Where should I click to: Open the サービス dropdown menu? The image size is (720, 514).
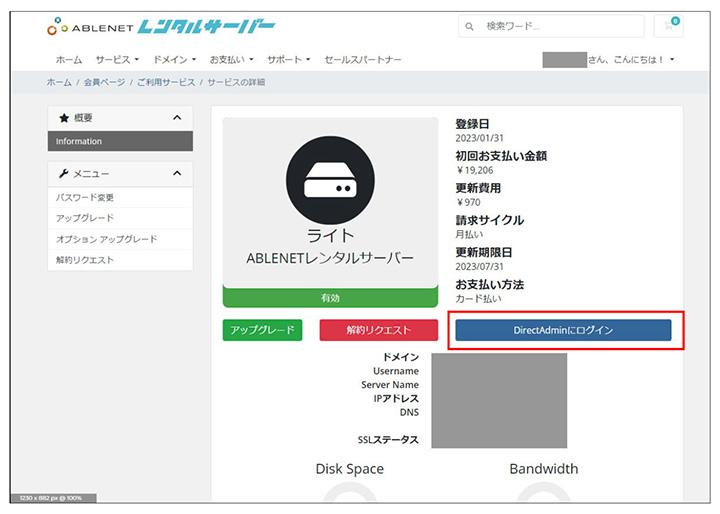(117, 59)
